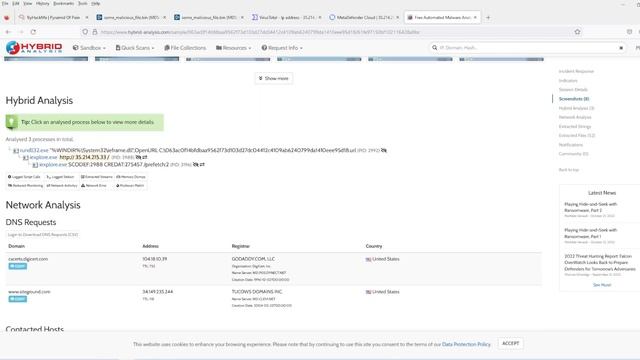
Task: Collapse the first iexplore.exe tree node
Action: click(x=25, y=158)
